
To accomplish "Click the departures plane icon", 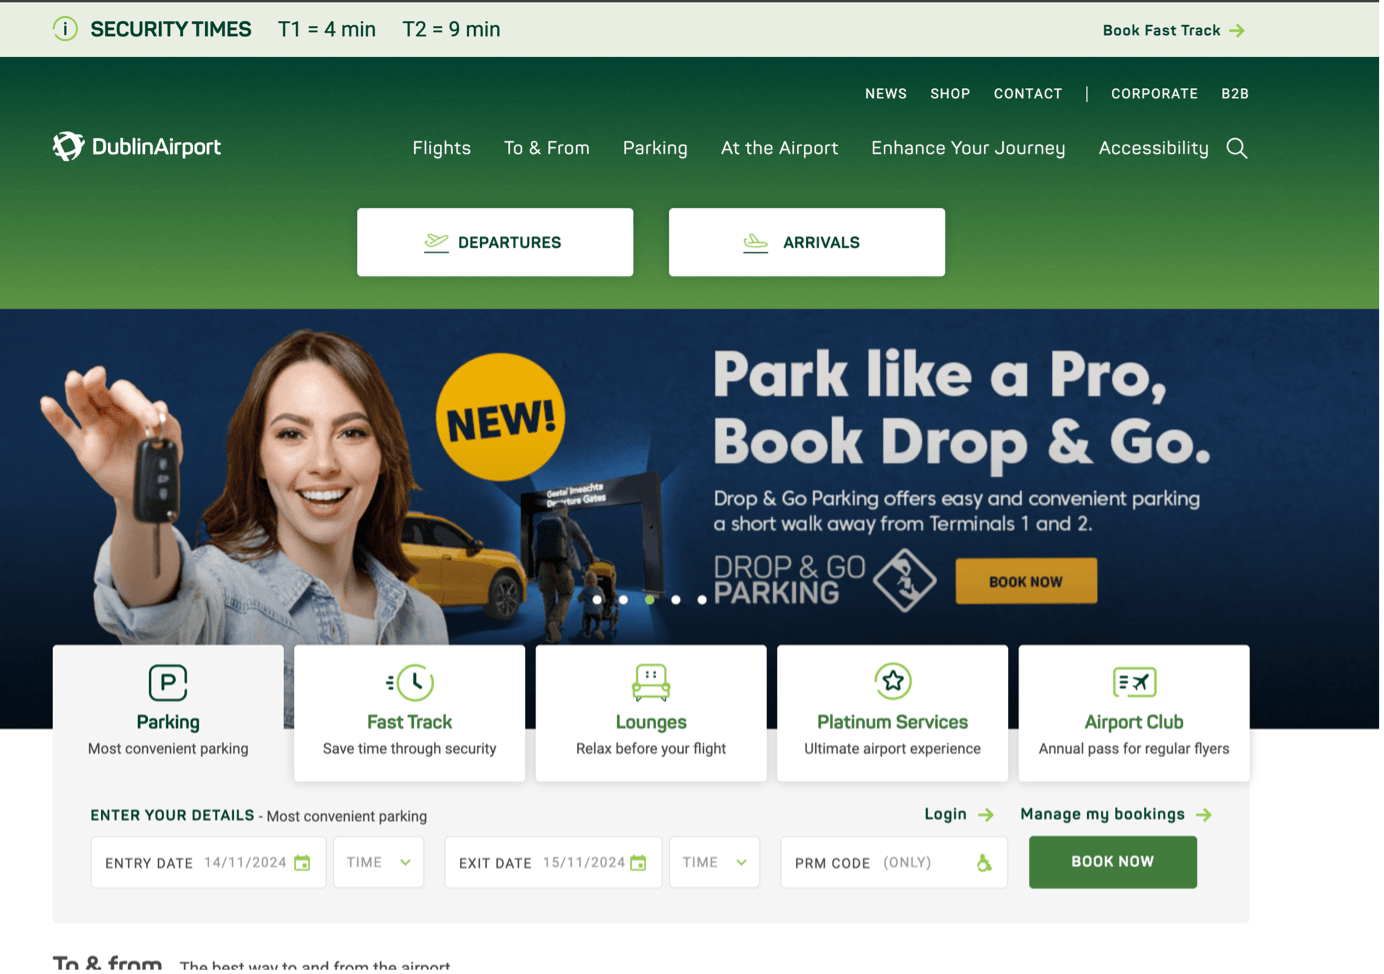I will point(437,243).
